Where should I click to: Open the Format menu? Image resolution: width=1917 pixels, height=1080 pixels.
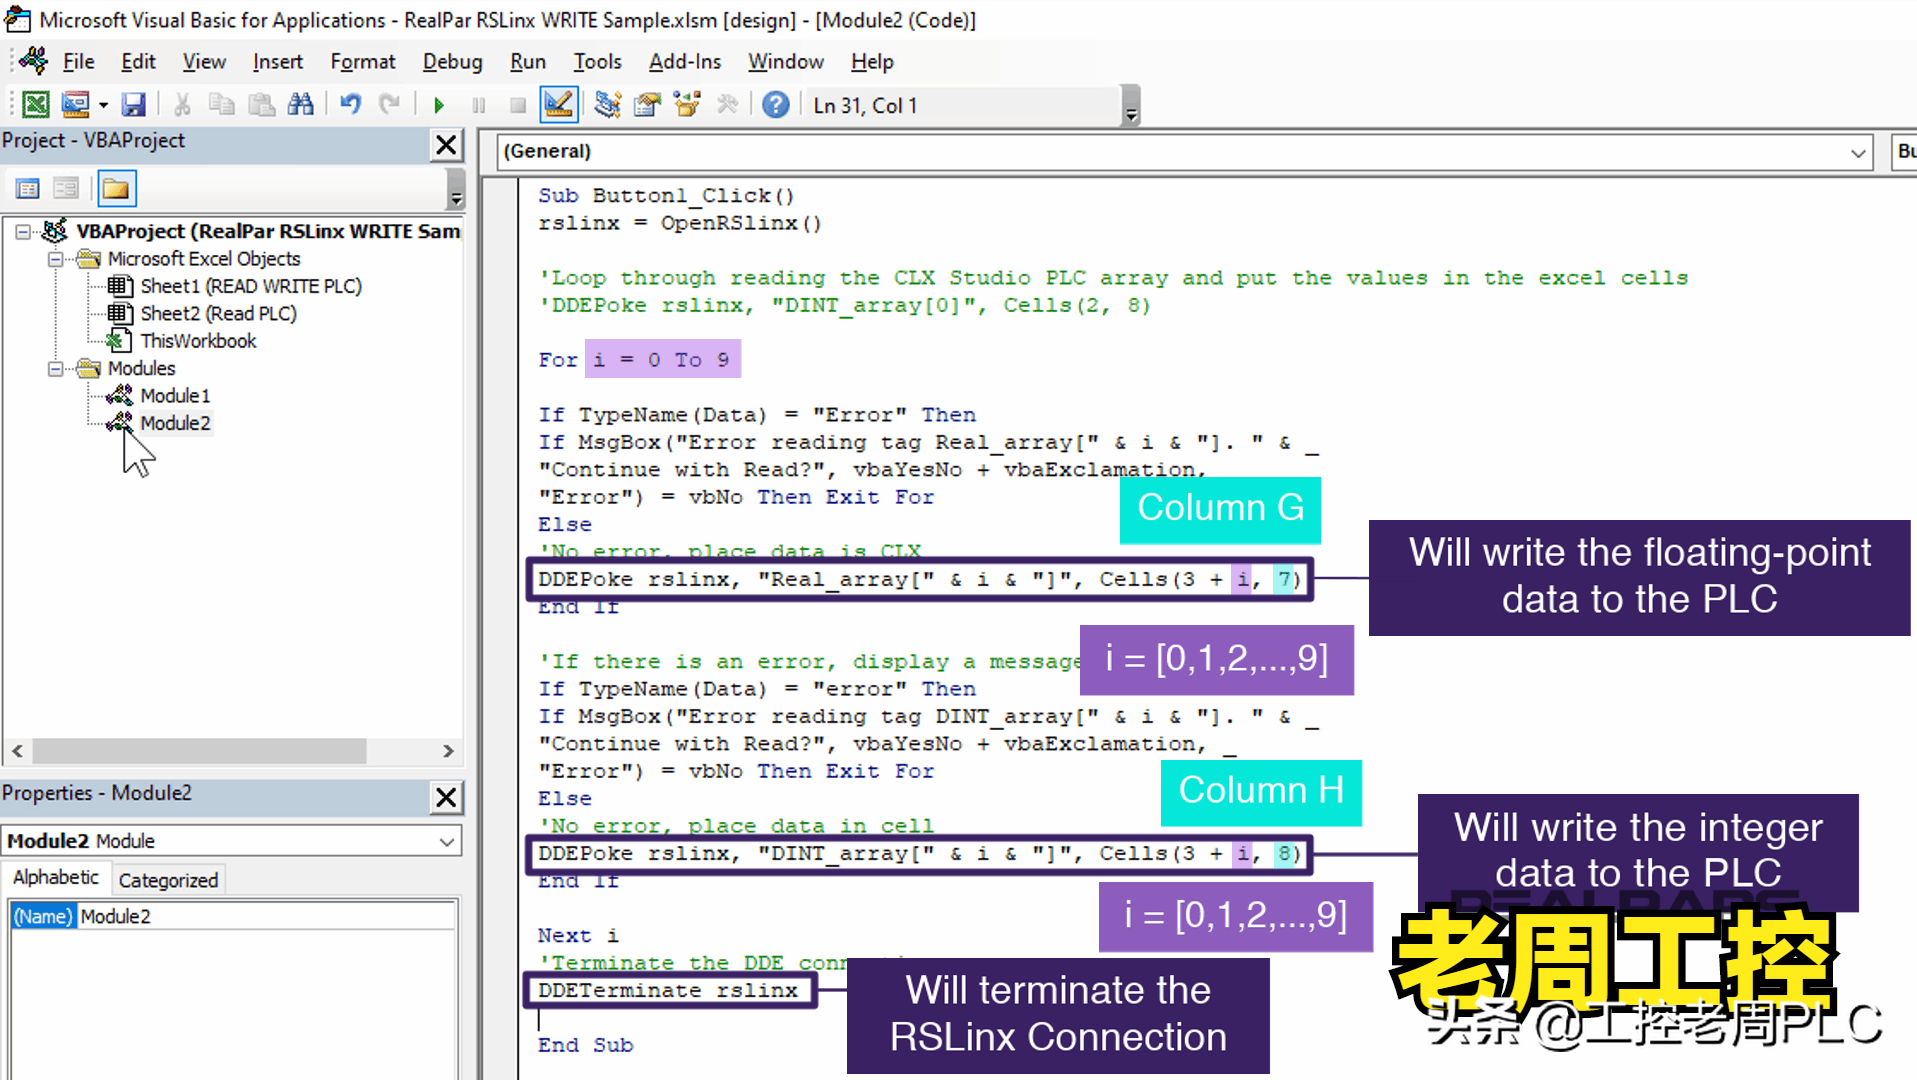363,62
